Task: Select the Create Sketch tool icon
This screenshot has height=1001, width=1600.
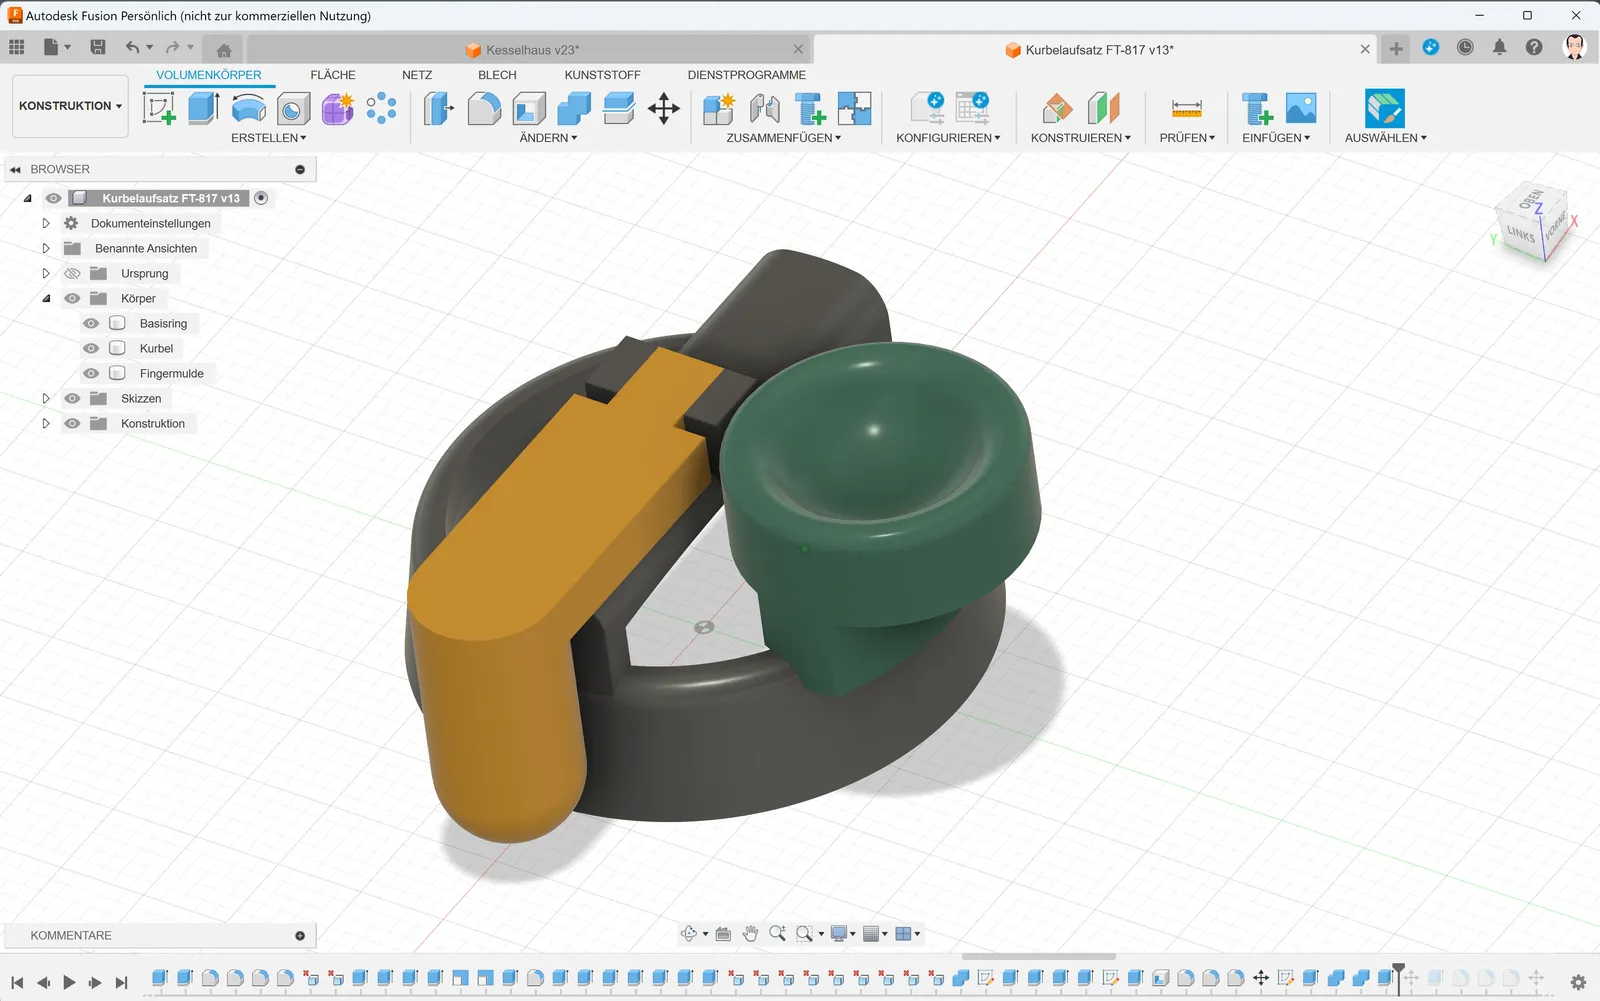Action: coord(159,108)
